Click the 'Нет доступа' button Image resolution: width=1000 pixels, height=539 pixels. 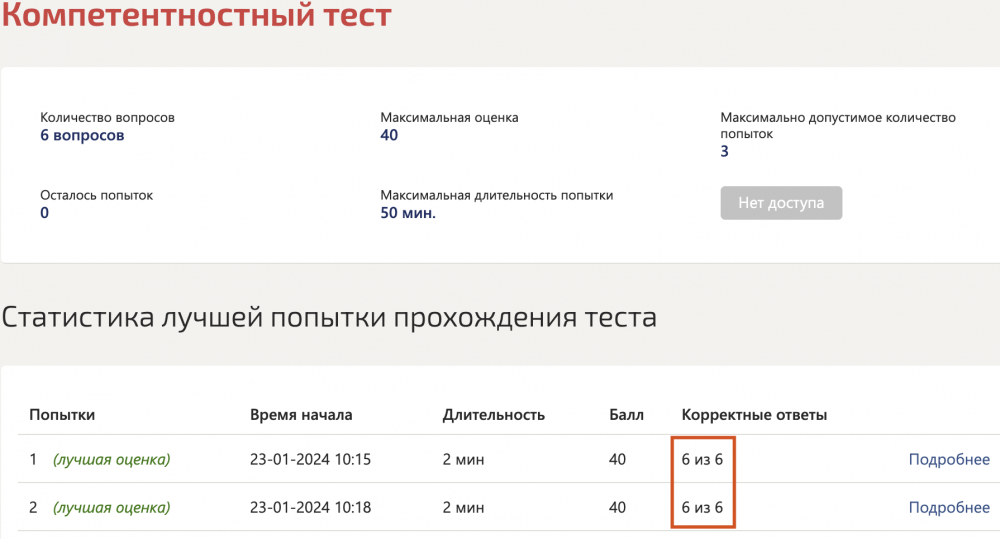781,203
